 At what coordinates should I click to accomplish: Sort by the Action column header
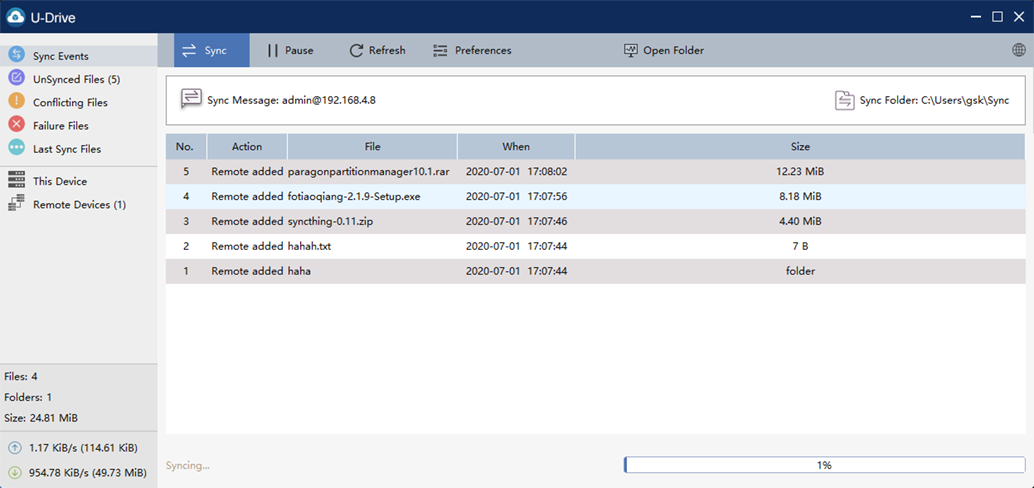pos(247,146)
